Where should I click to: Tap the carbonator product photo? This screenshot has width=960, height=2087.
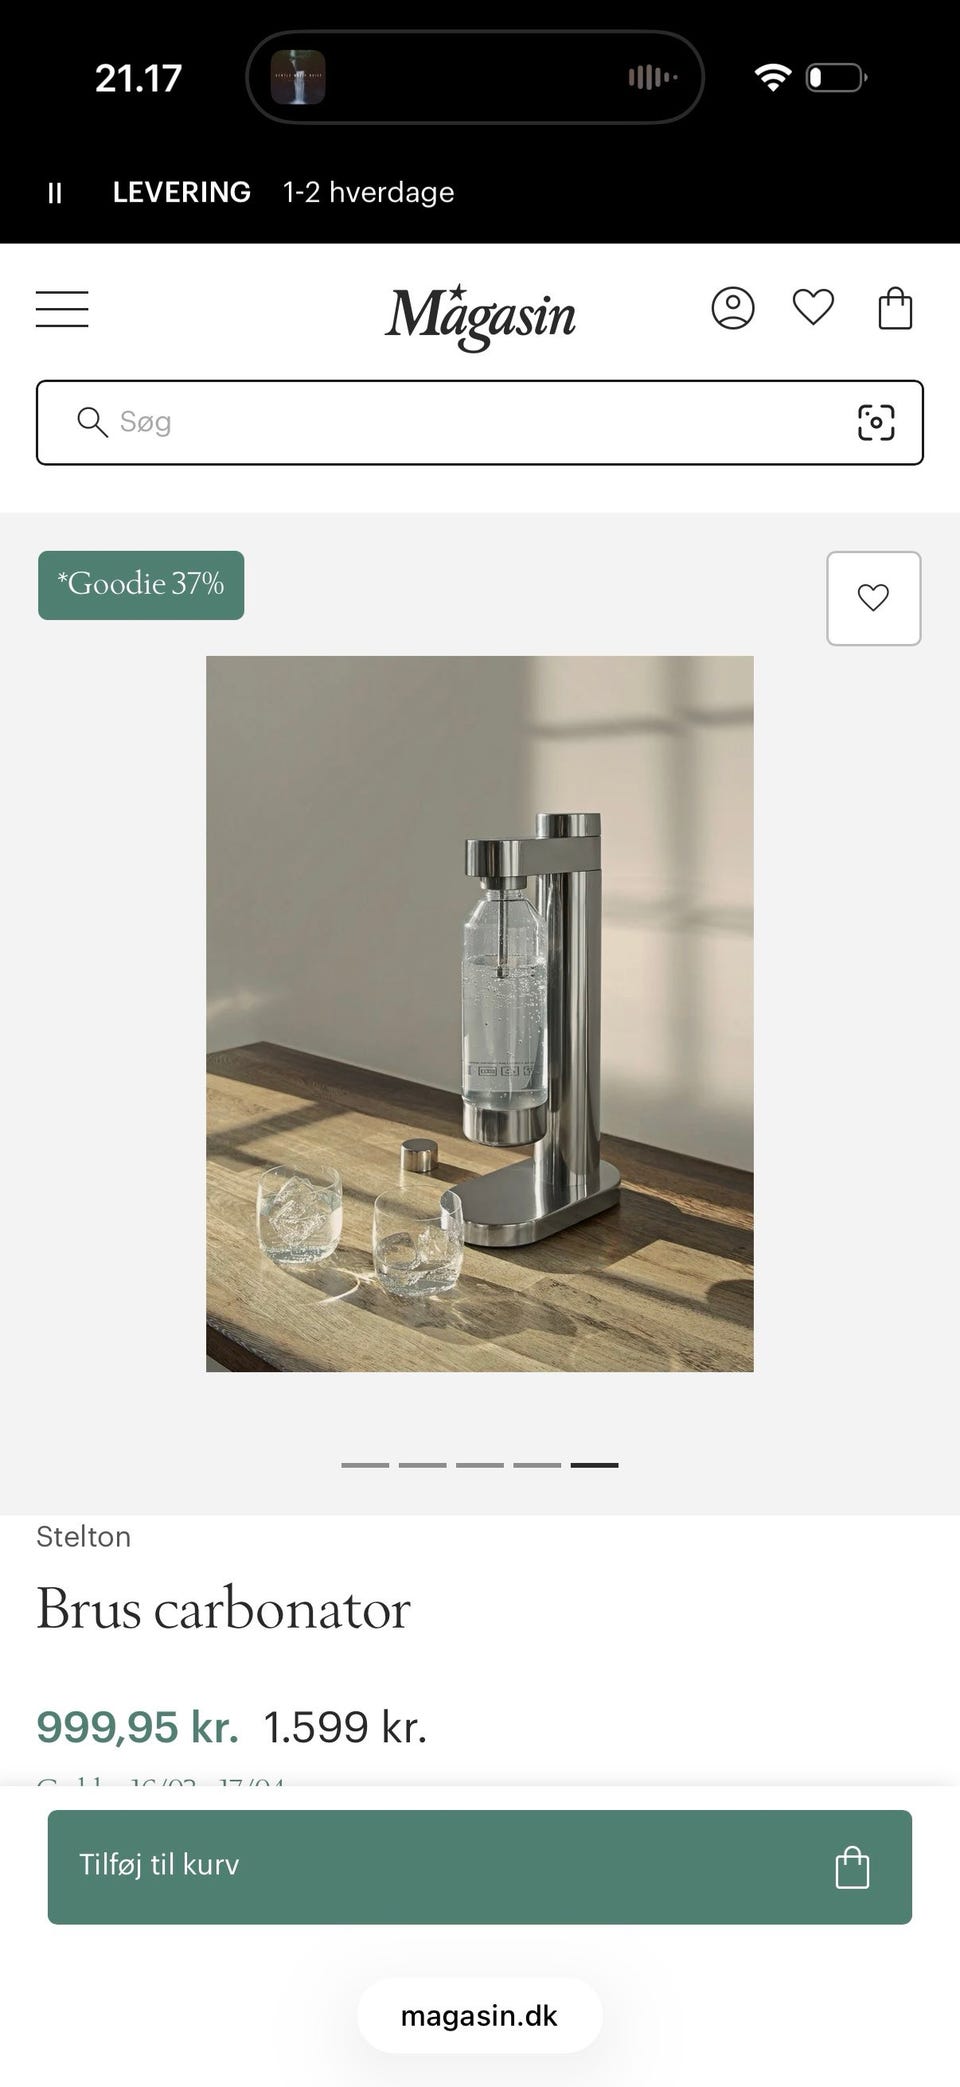[480, 1014]
